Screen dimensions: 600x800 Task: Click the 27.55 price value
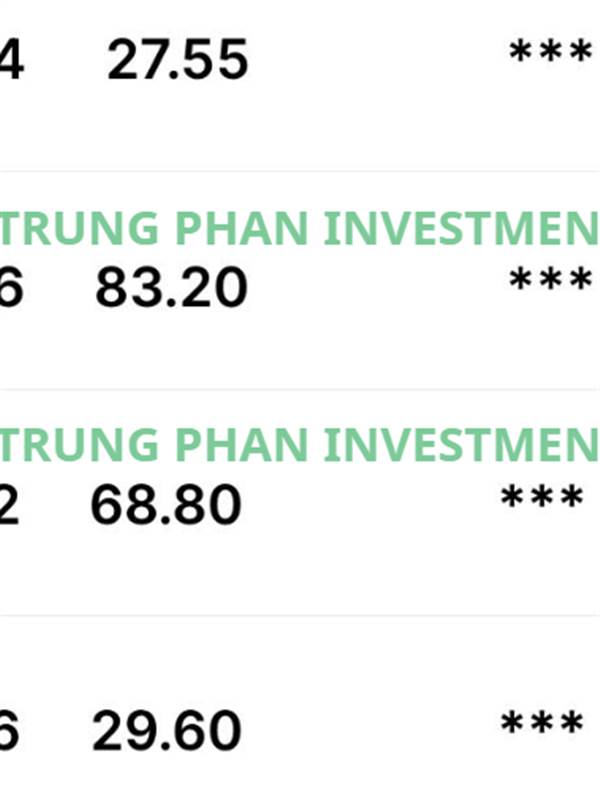177,62
